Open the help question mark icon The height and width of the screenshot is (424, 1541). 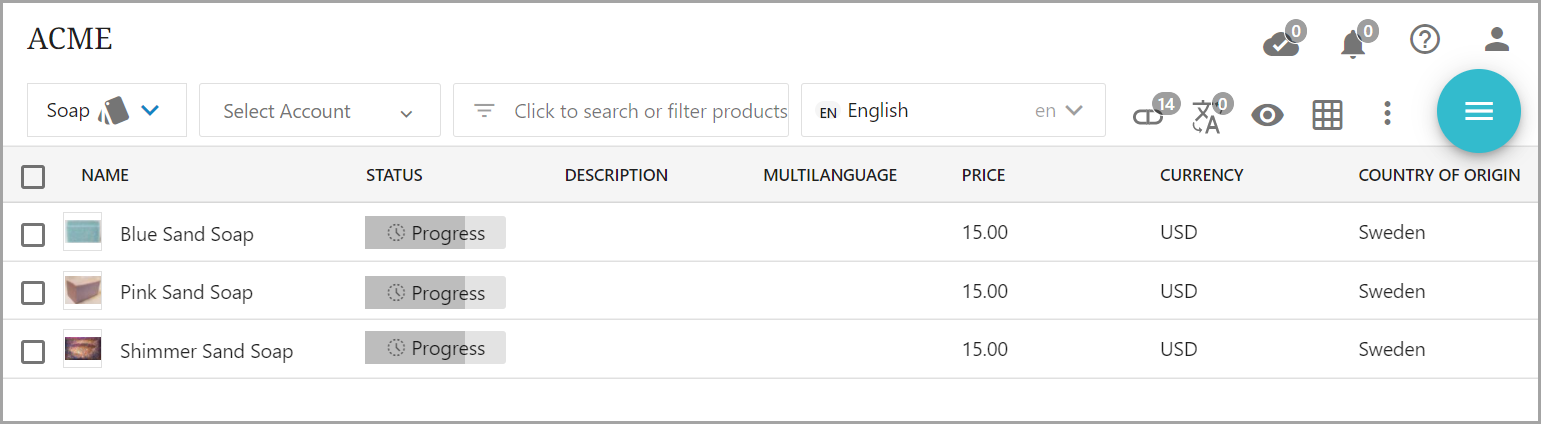(x=1424, y=40)
